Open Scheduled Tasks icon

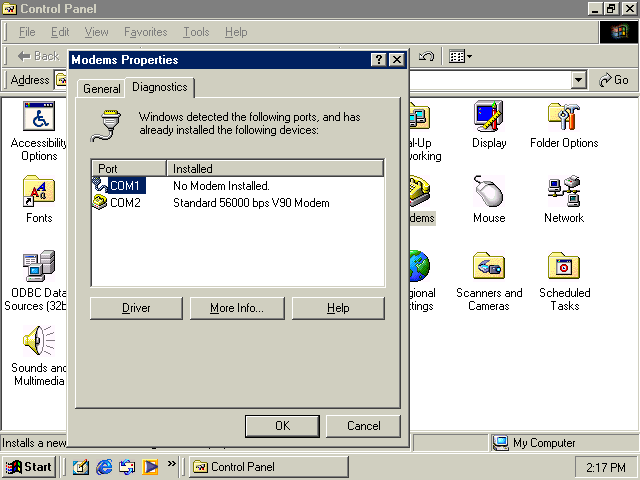(x=564, y=266)
